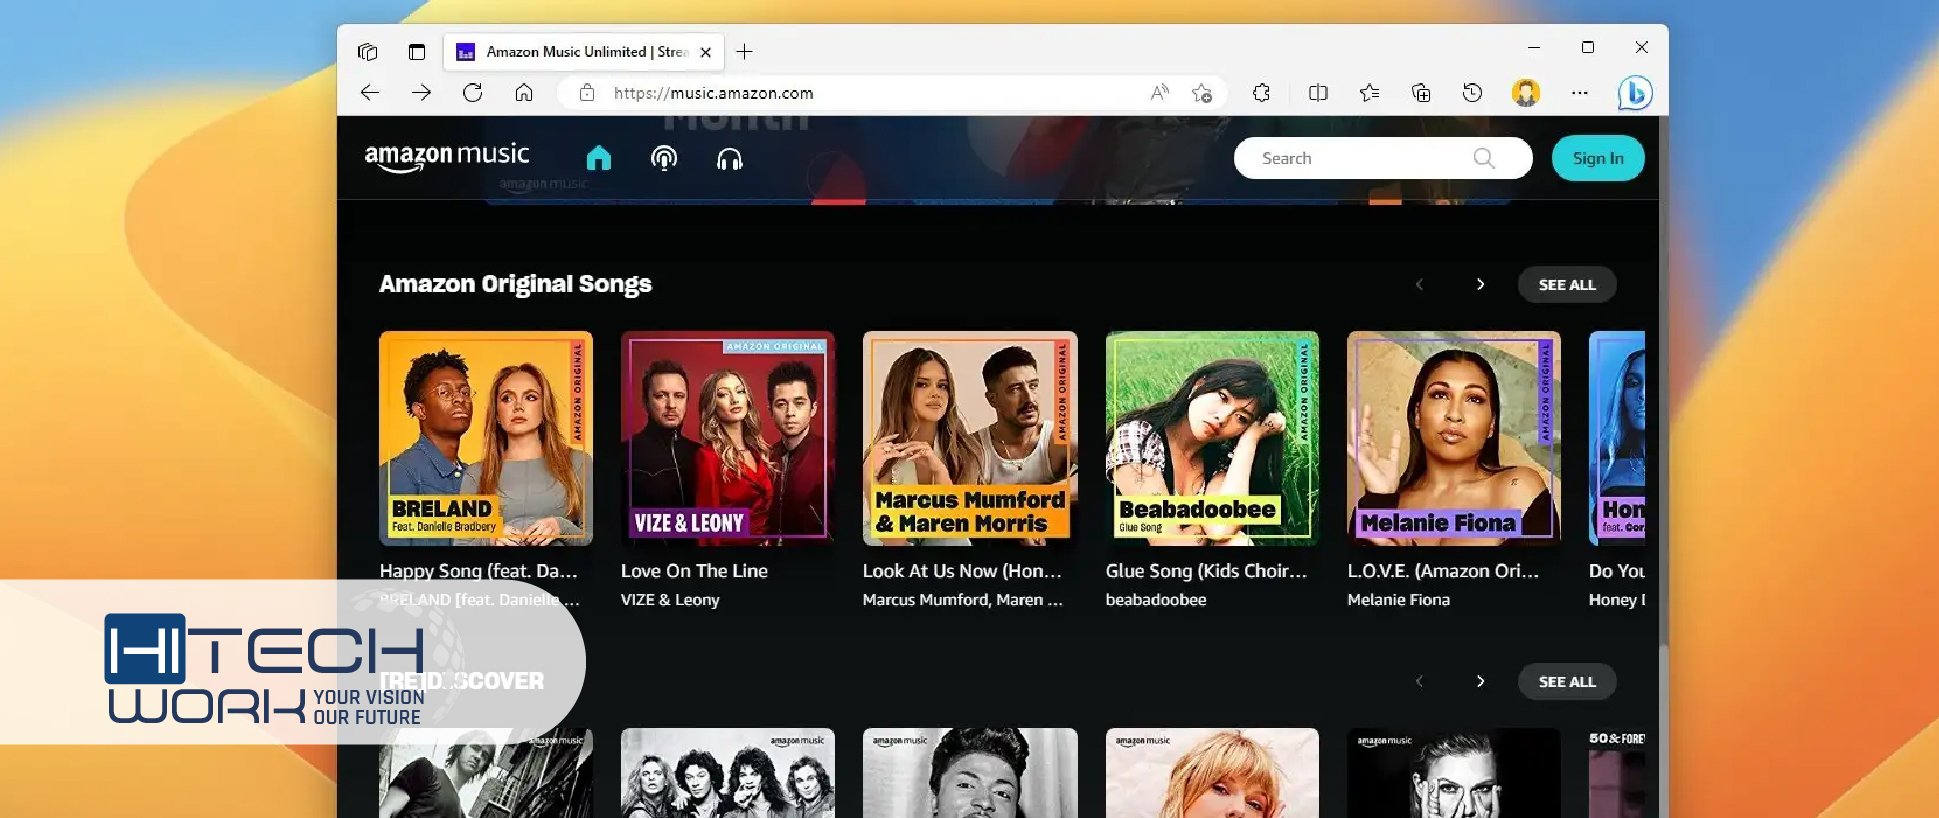This screenshot has height=818, width=1939.
Task: Show previous items in Rediscover row
Action: point(1419,682)
